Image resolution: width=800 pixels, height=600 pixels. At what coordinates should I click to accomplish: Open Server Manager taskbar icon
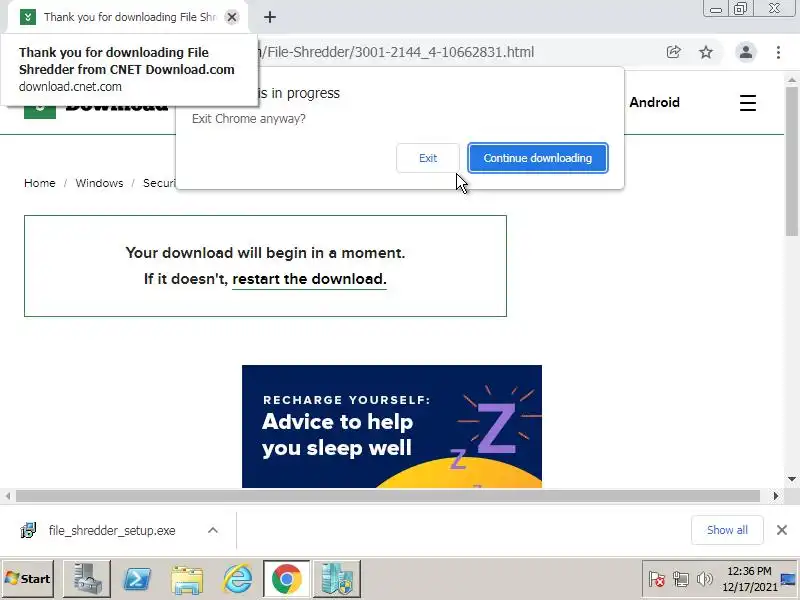click(x=87, y=579)
